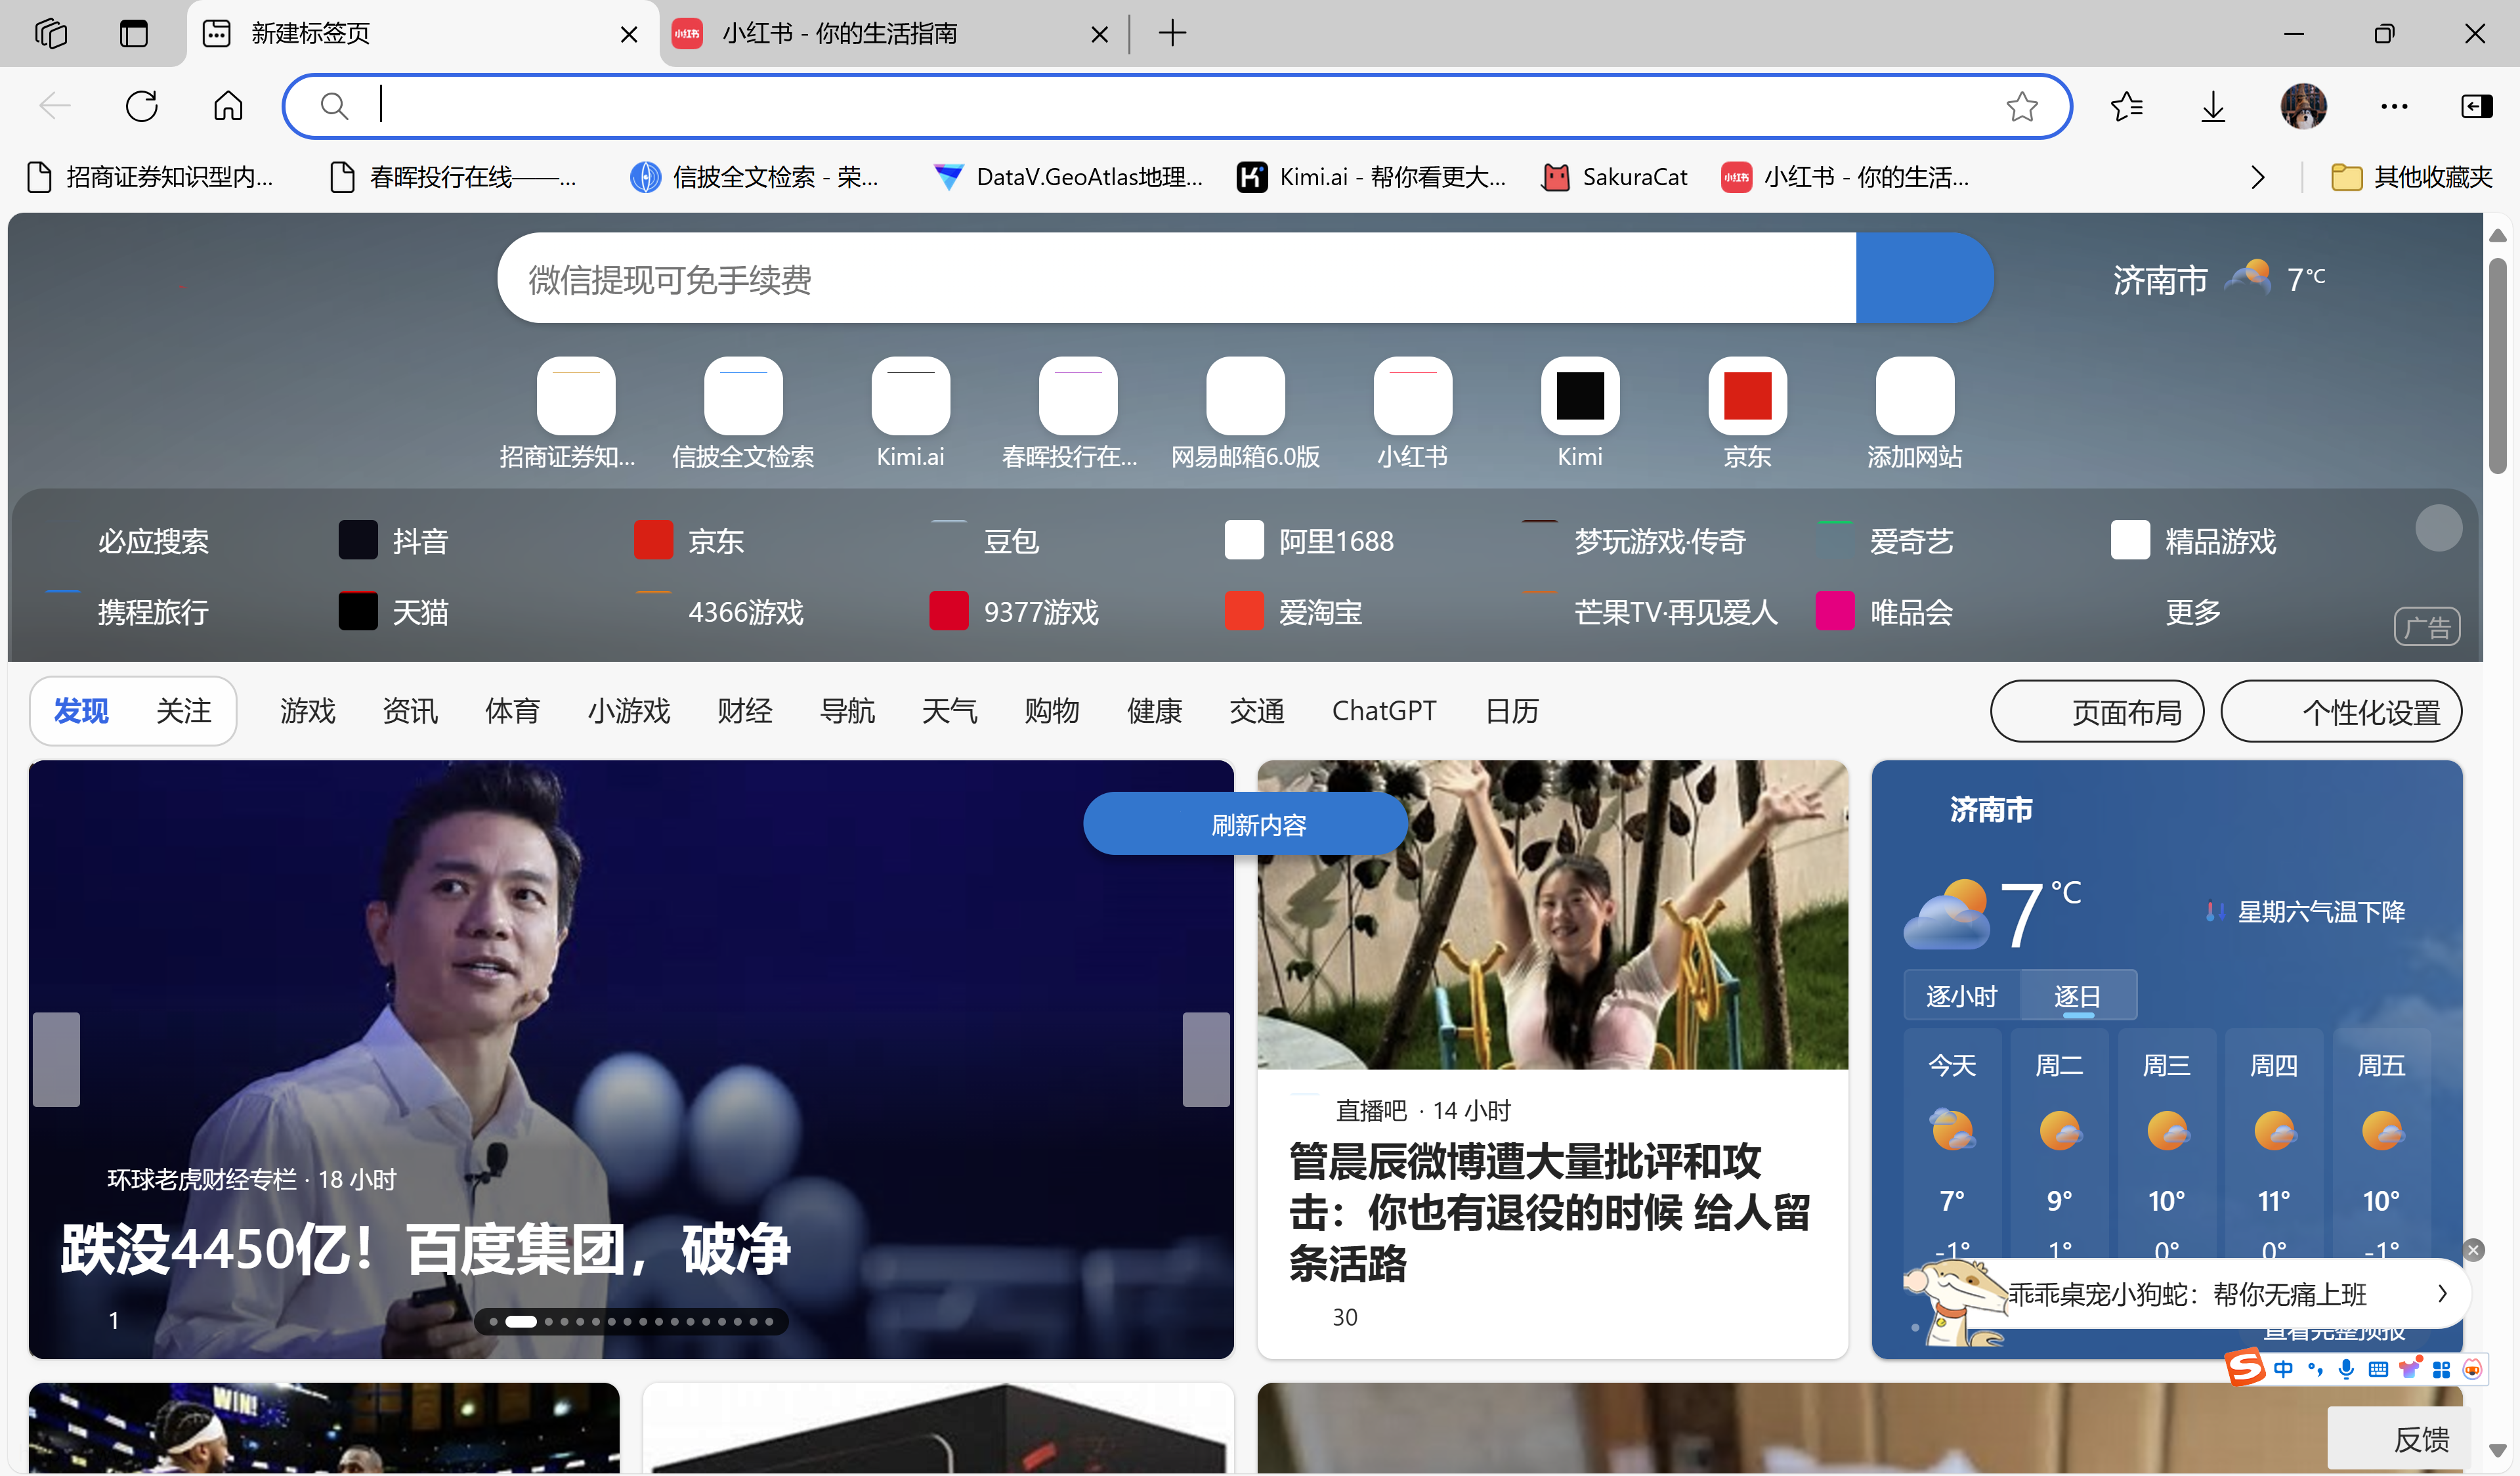
Task: Open the ChatGPT category tab
Action: point(1384,711)
